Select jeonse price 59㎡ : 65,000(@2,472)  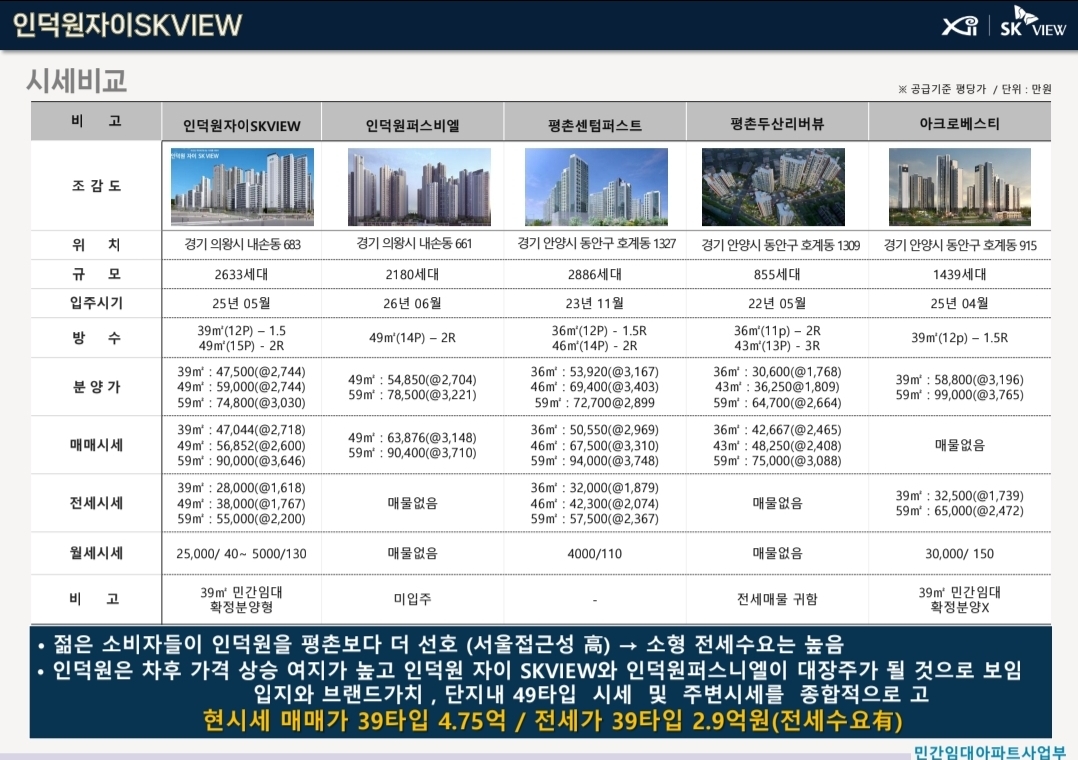click(959, 511)
